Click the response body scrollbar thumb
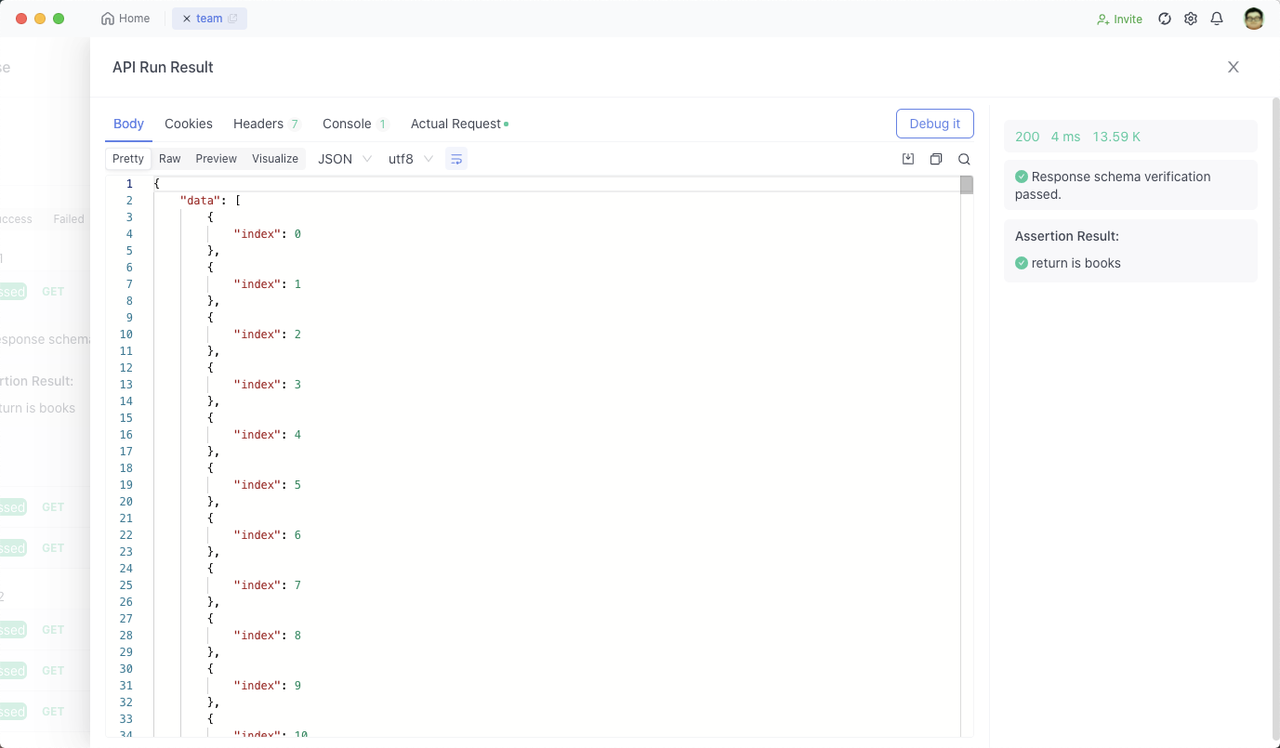Viewport: 1280px width, 748px height. point(966,185)
